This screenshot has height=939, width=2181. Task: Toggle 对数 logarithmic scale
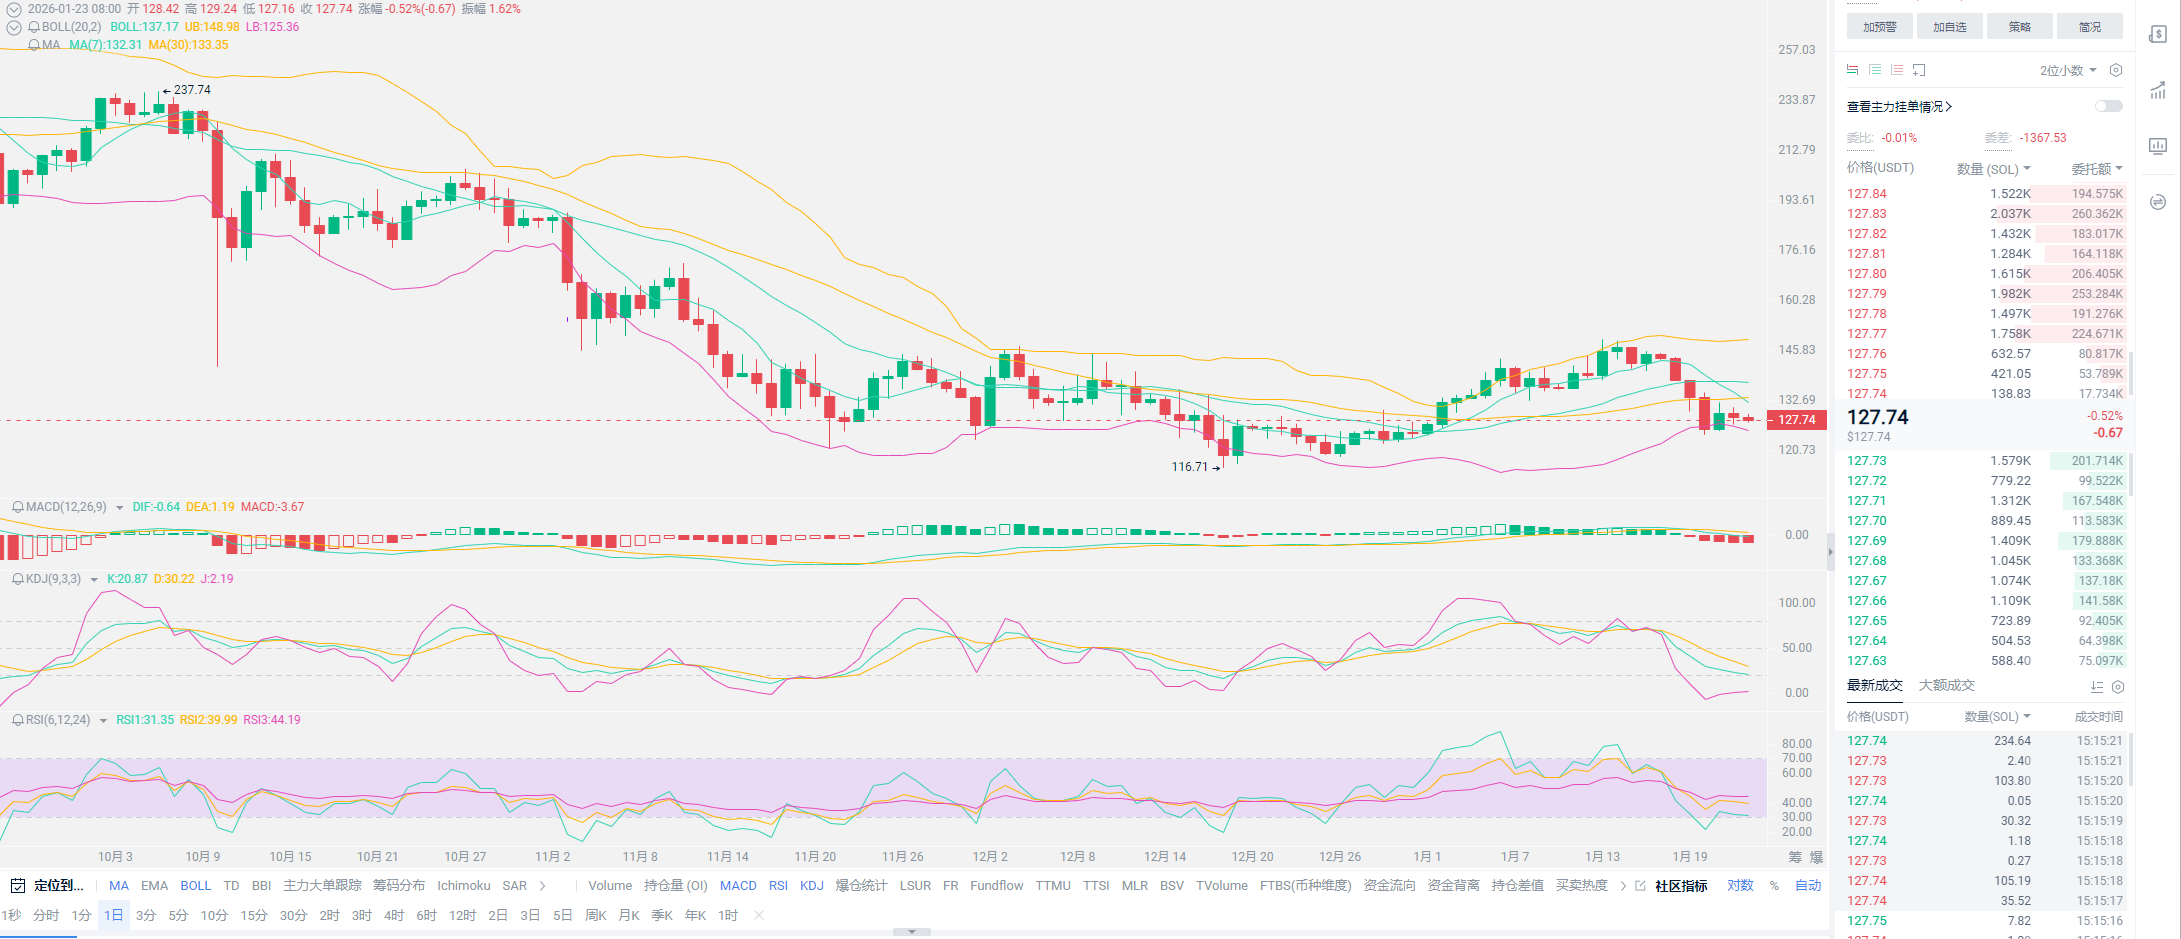click(1740, 886)
